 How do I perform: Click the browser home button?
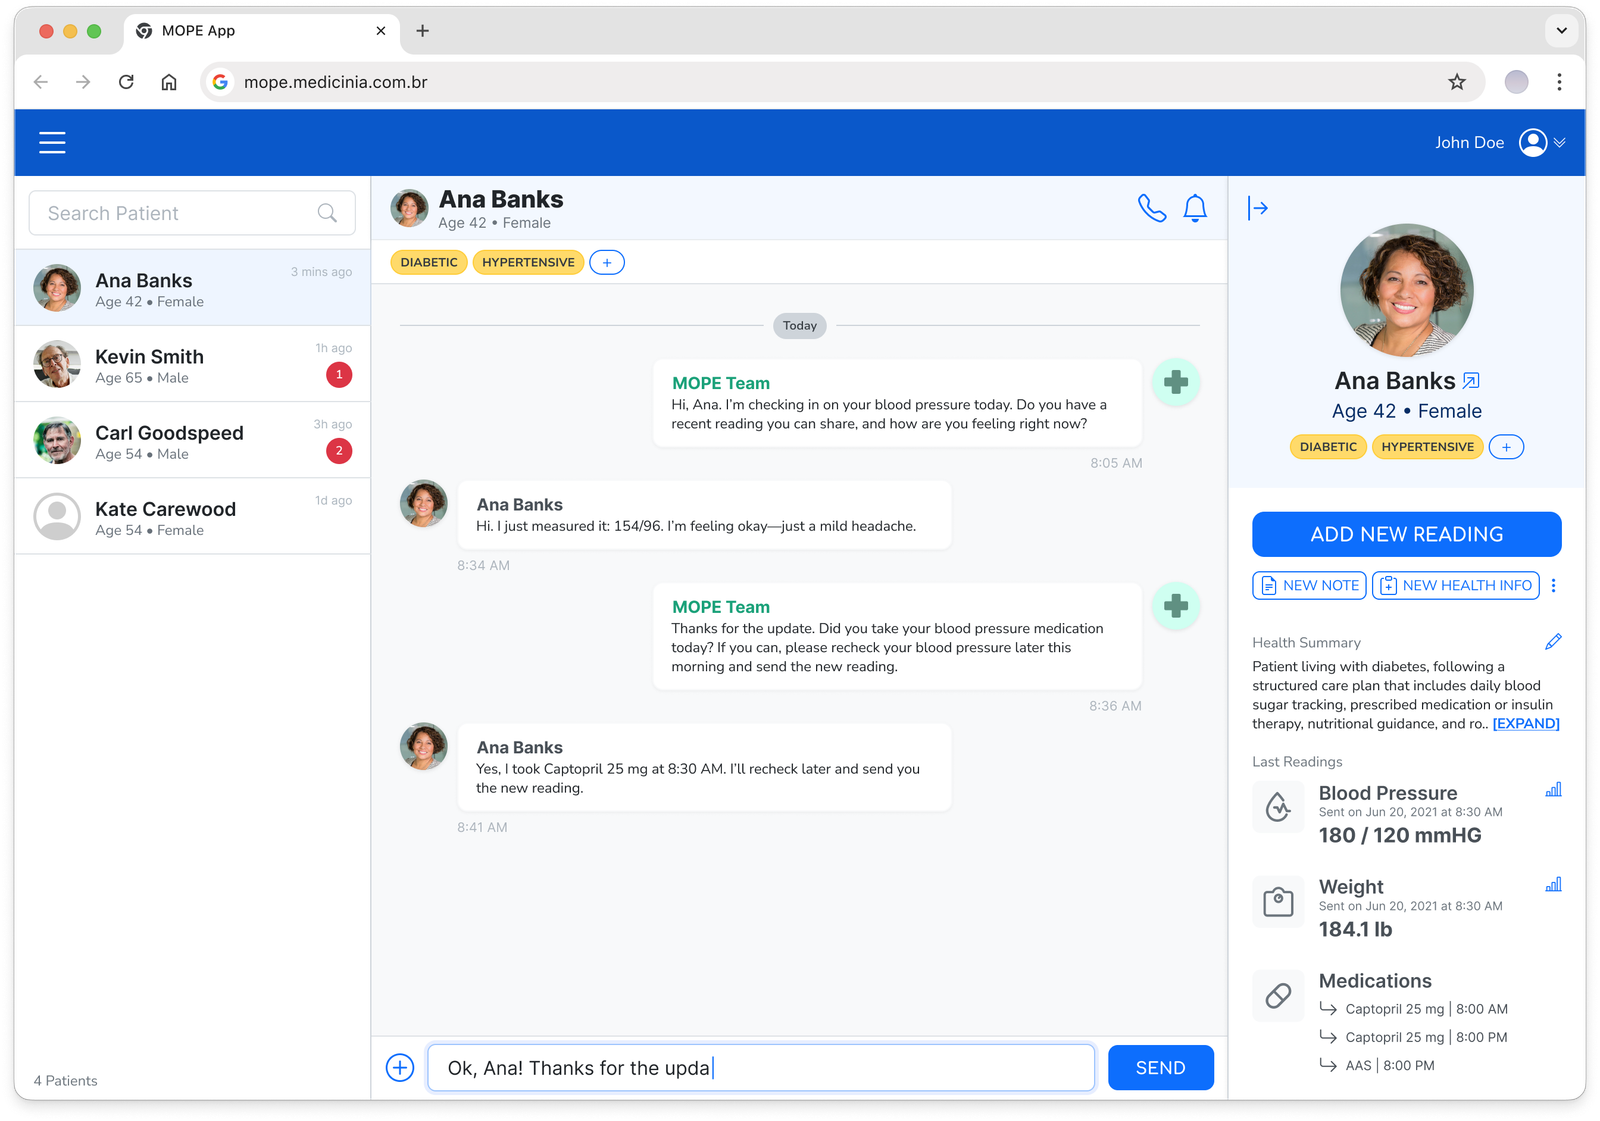tap(169, 82)
